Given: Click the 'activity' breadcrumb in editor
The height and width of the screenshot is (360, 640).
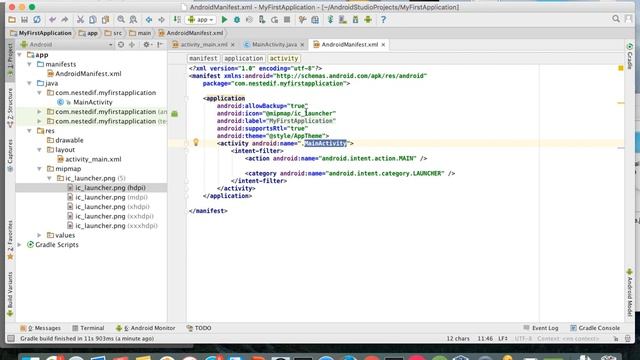Looking at the screenshot, I should [x=284, y=58].
